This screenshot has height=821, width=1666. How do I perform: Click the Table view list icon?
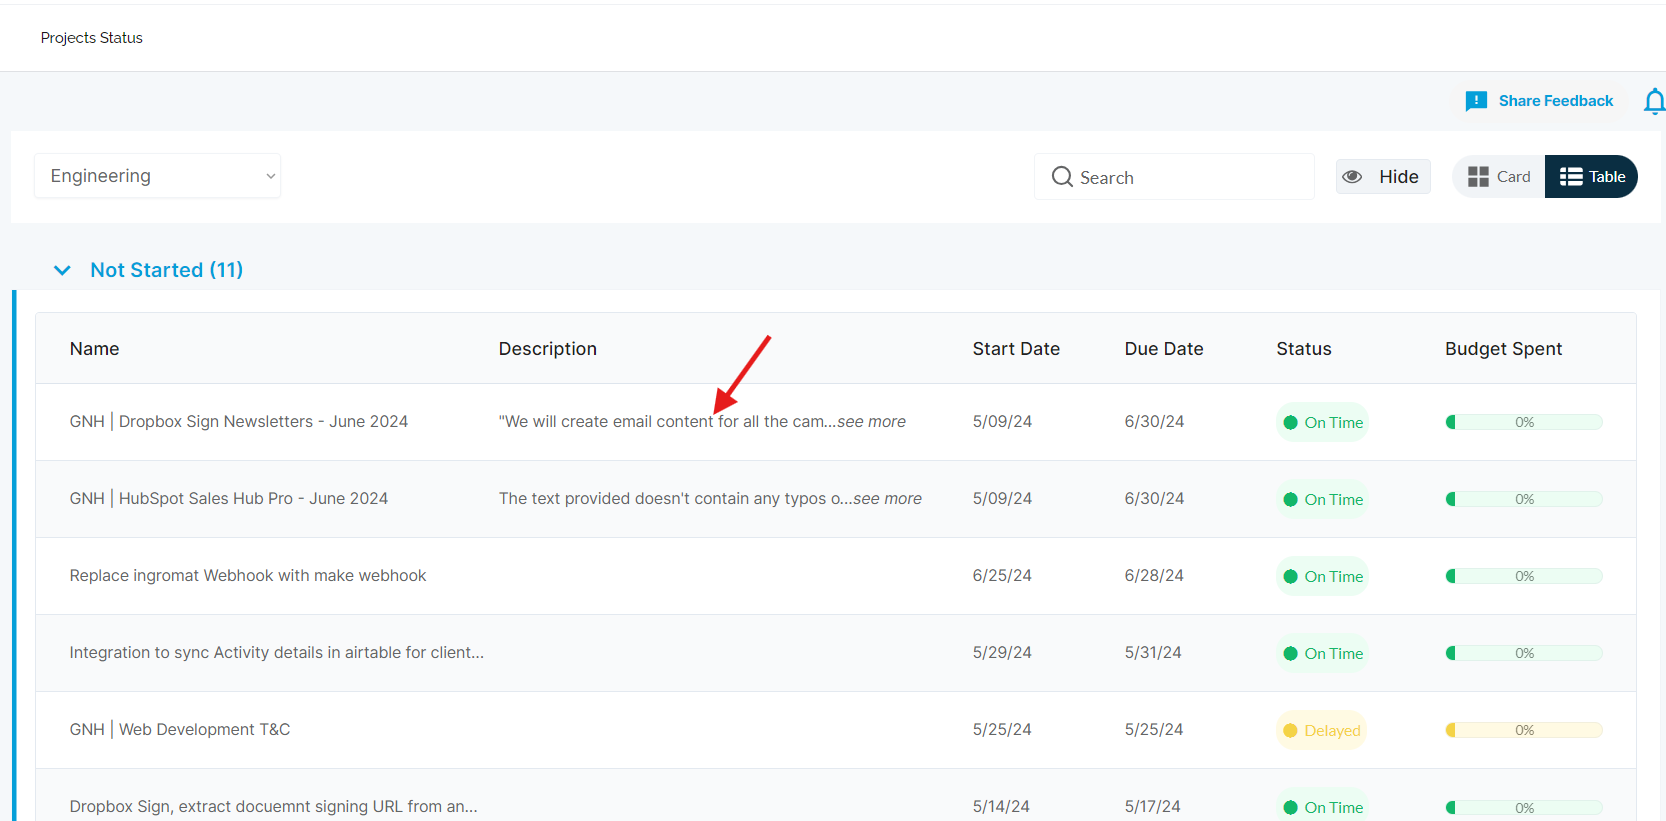(1570, 177)
